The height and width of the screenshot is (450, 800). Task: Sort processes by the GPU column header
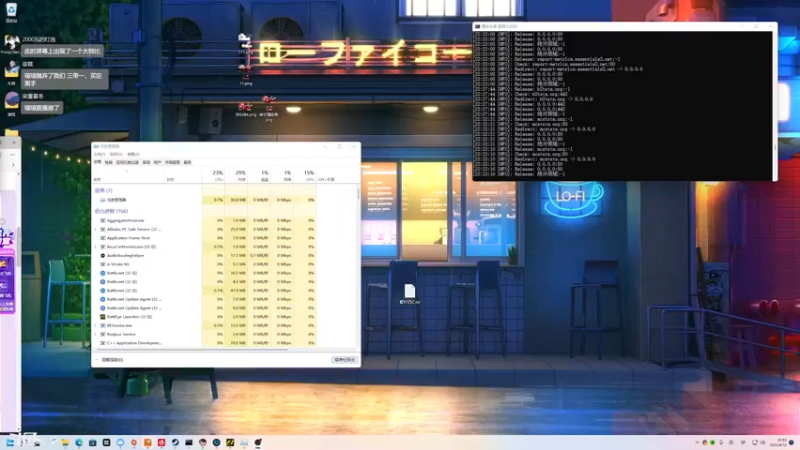305,176
